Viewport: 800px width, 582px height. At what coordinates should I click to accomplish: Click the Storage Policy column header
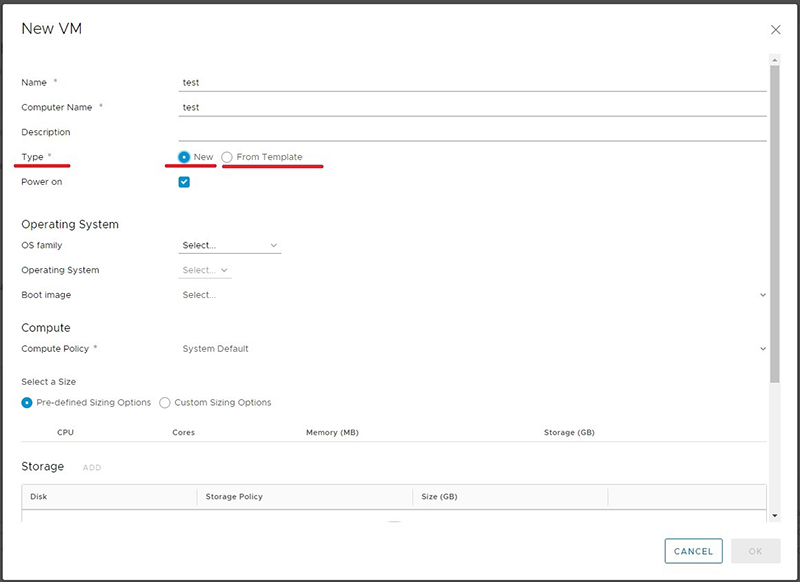(234, 496)
